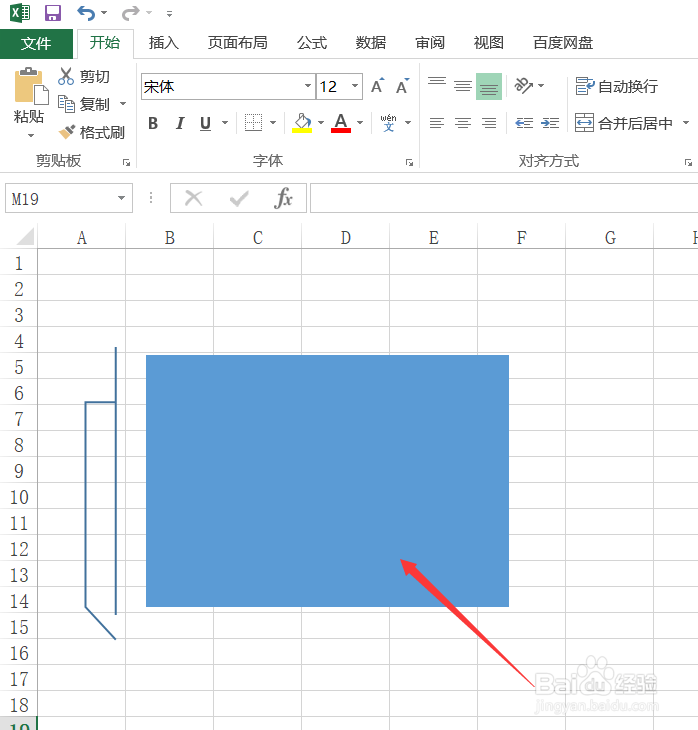Click the 开始 Home tab

105,43
